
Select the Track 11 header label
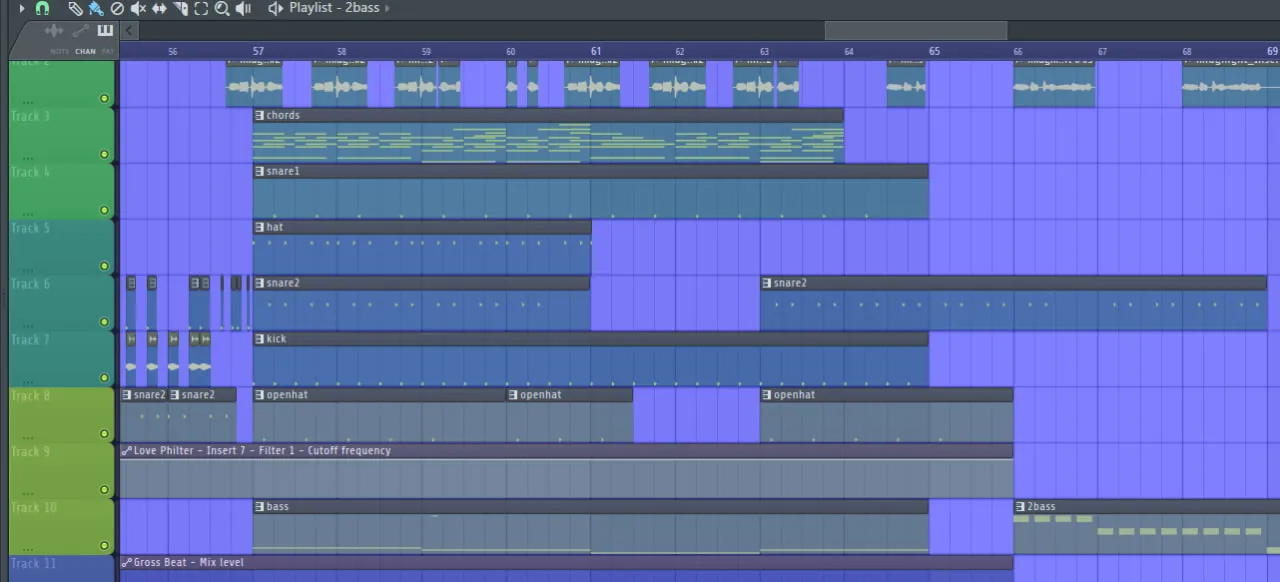pos(33,564)
